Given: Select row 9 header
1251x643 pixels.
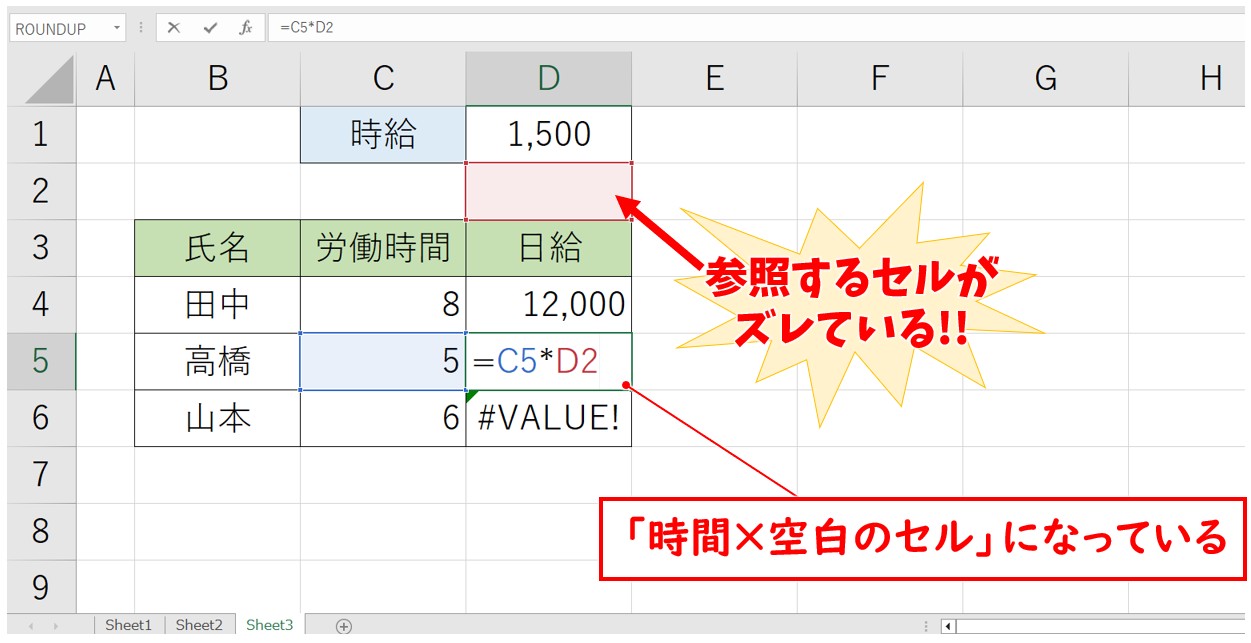Looking at the screenshot, I should point(41,588).
